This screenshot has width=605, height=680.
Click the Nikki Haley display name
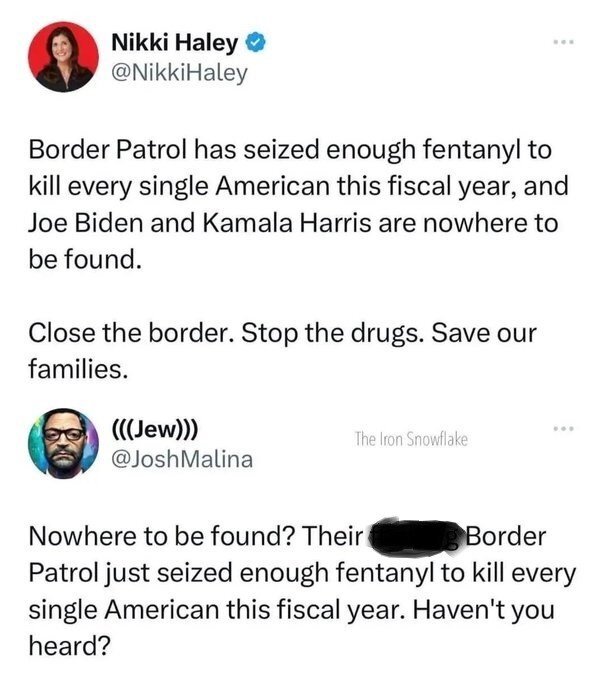pyautogui.click(x=175, y=42)
